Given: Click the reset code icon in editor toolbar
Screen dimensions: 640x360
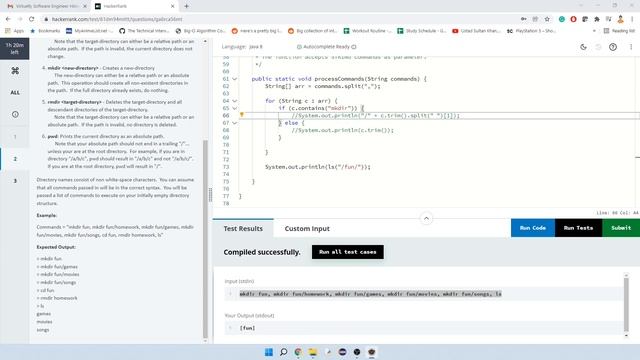Looking at the screenshot, I should click(x=598, y=47).
